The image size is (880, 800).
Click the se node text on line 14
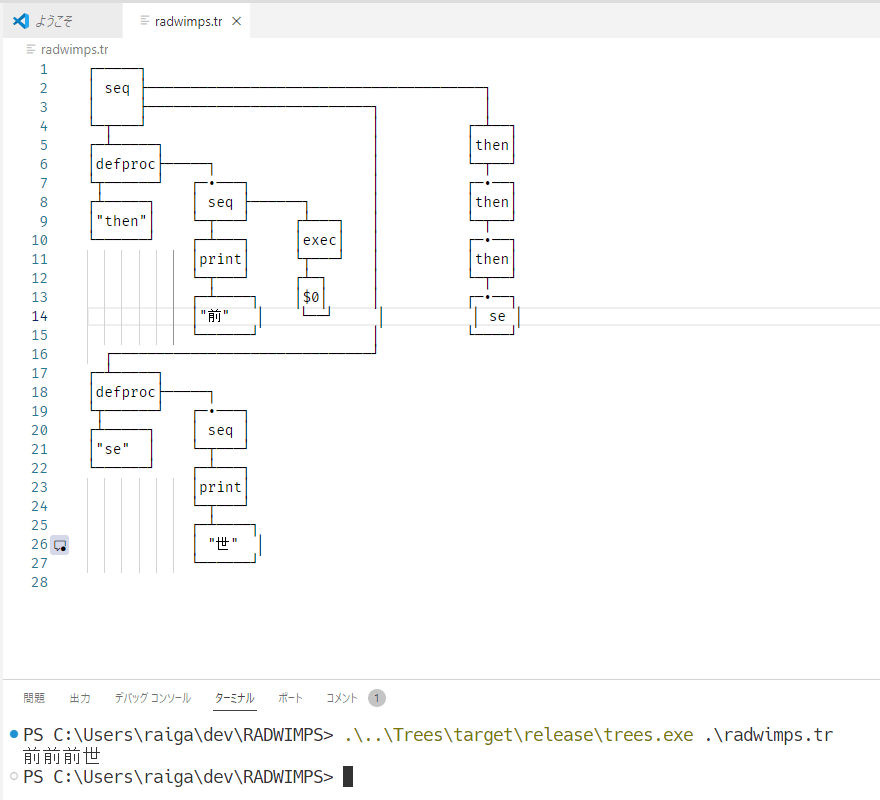(497, 317)
